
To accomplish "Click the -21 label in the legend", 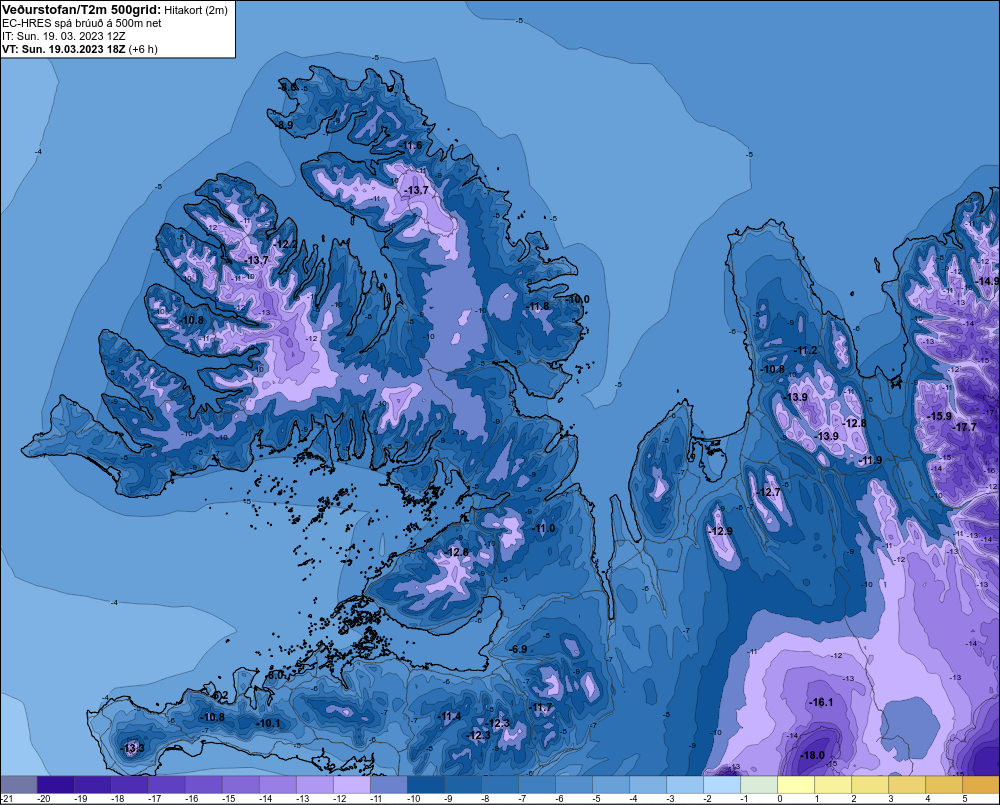I will (7, 799).
